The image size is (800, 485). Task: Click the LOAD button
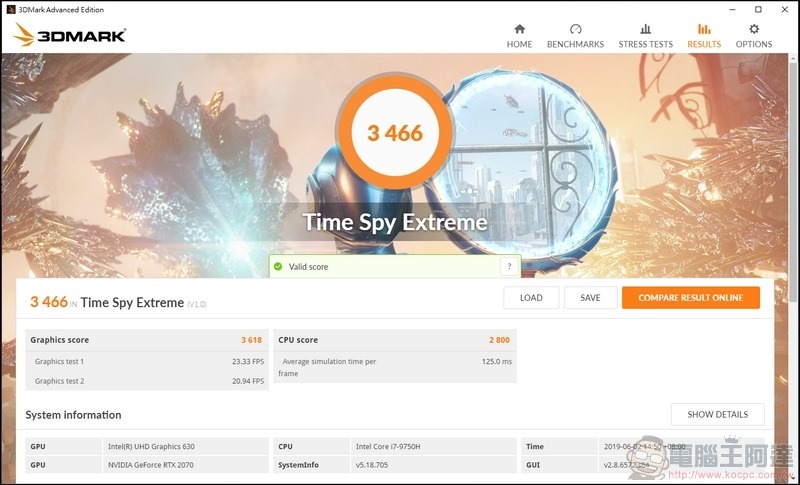click(531, 298)
